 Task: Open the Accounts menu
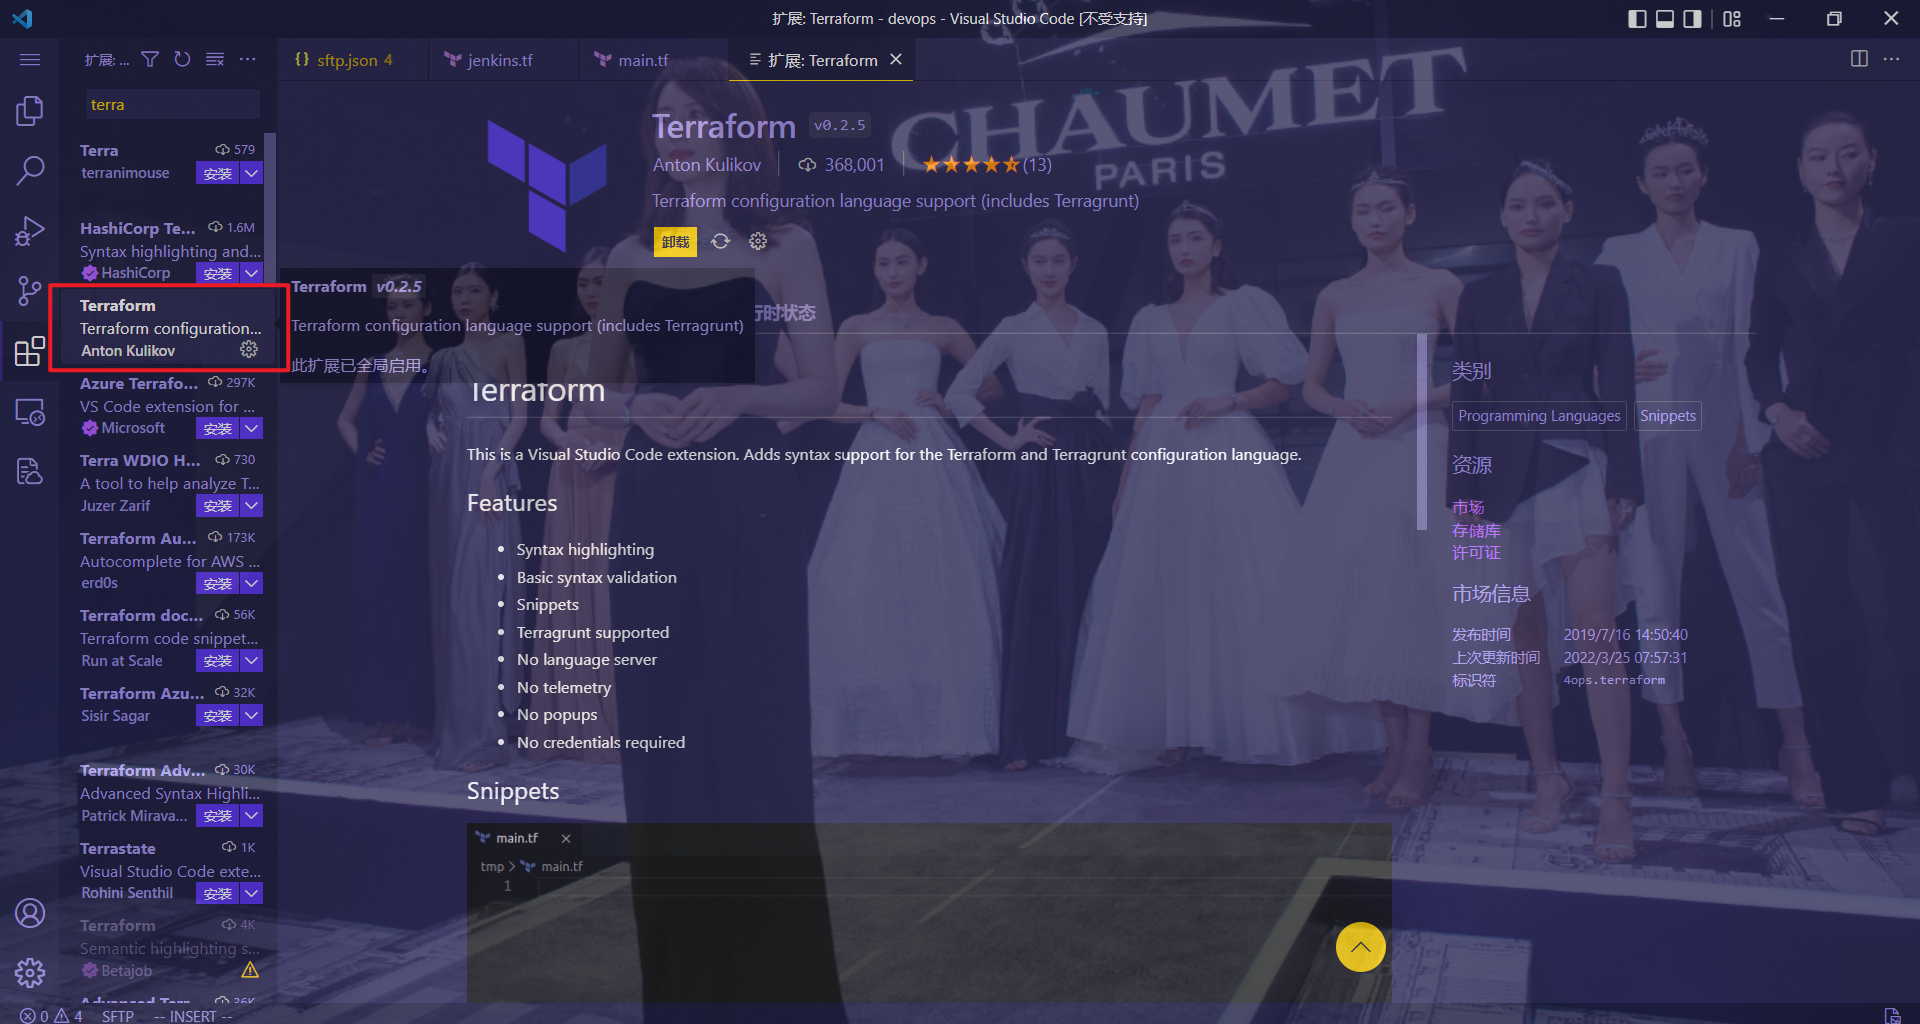(x=30, y=913)
